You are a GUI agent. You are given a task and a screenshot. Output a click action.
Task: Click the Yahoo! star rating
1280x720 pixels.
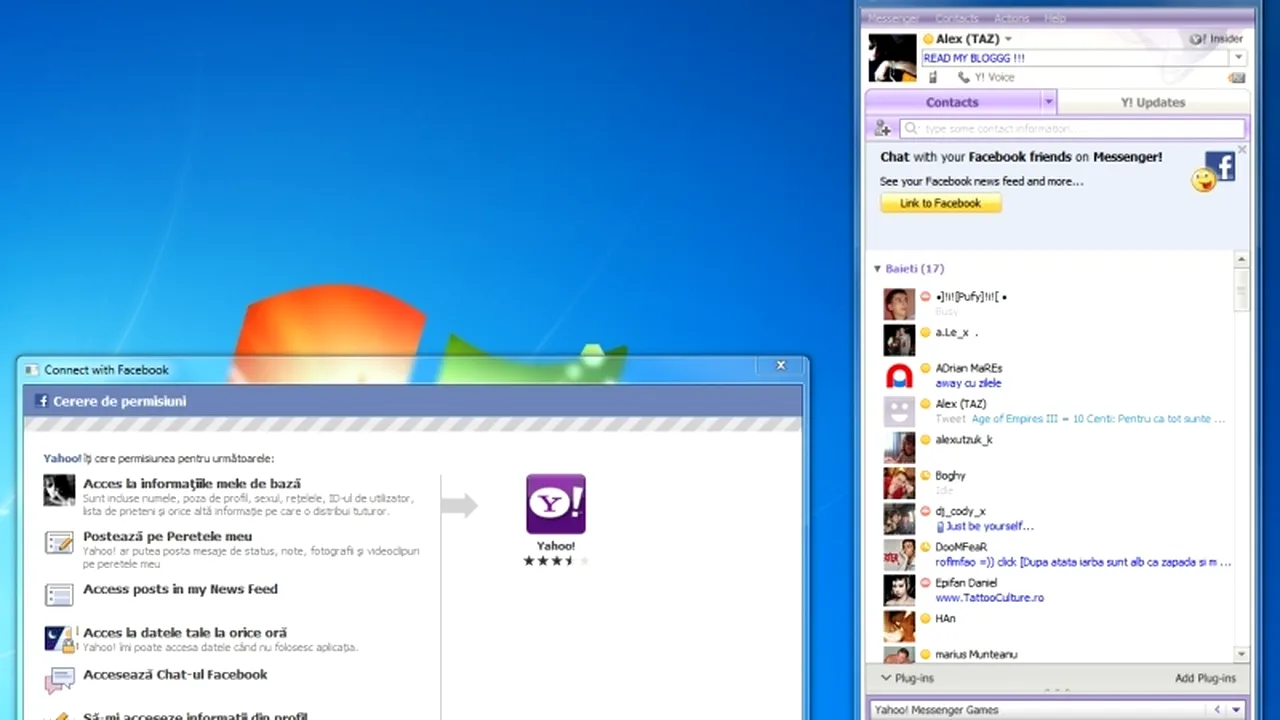click(556, 561)
